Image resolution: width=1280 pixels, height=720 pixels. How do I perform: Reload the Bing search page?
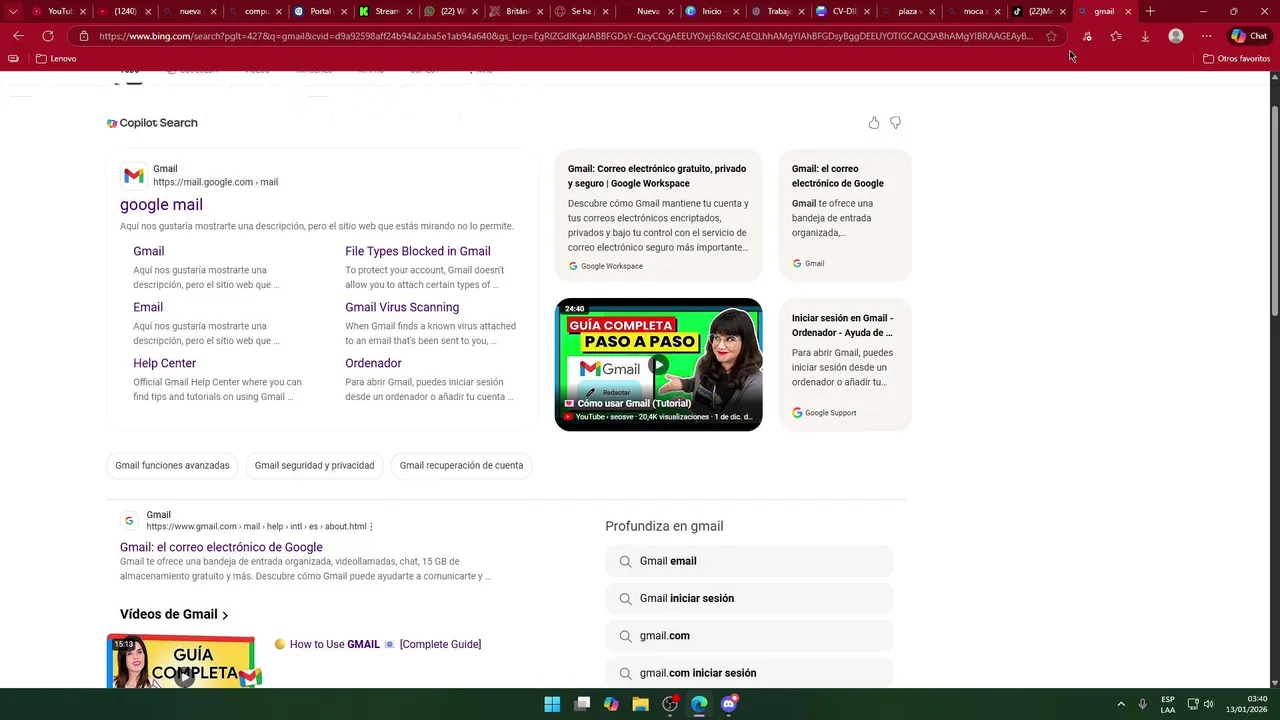47,36
